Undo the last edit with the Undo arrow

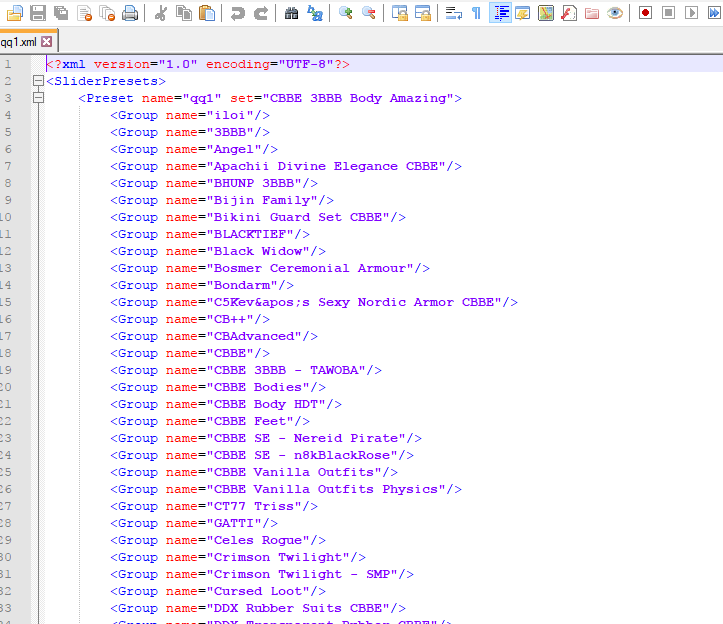(x=238, y=13)
